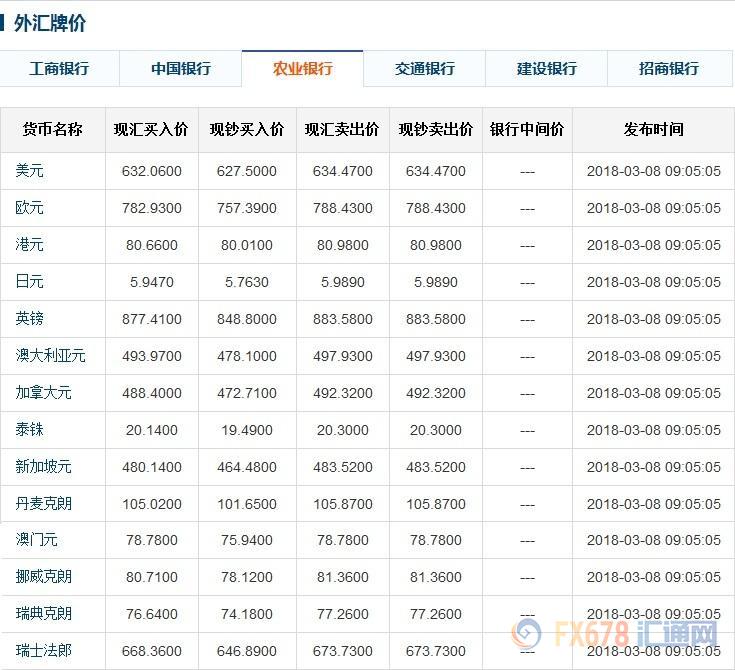
Task: Open the 欧元 currency link
Action: coord(29,208)
